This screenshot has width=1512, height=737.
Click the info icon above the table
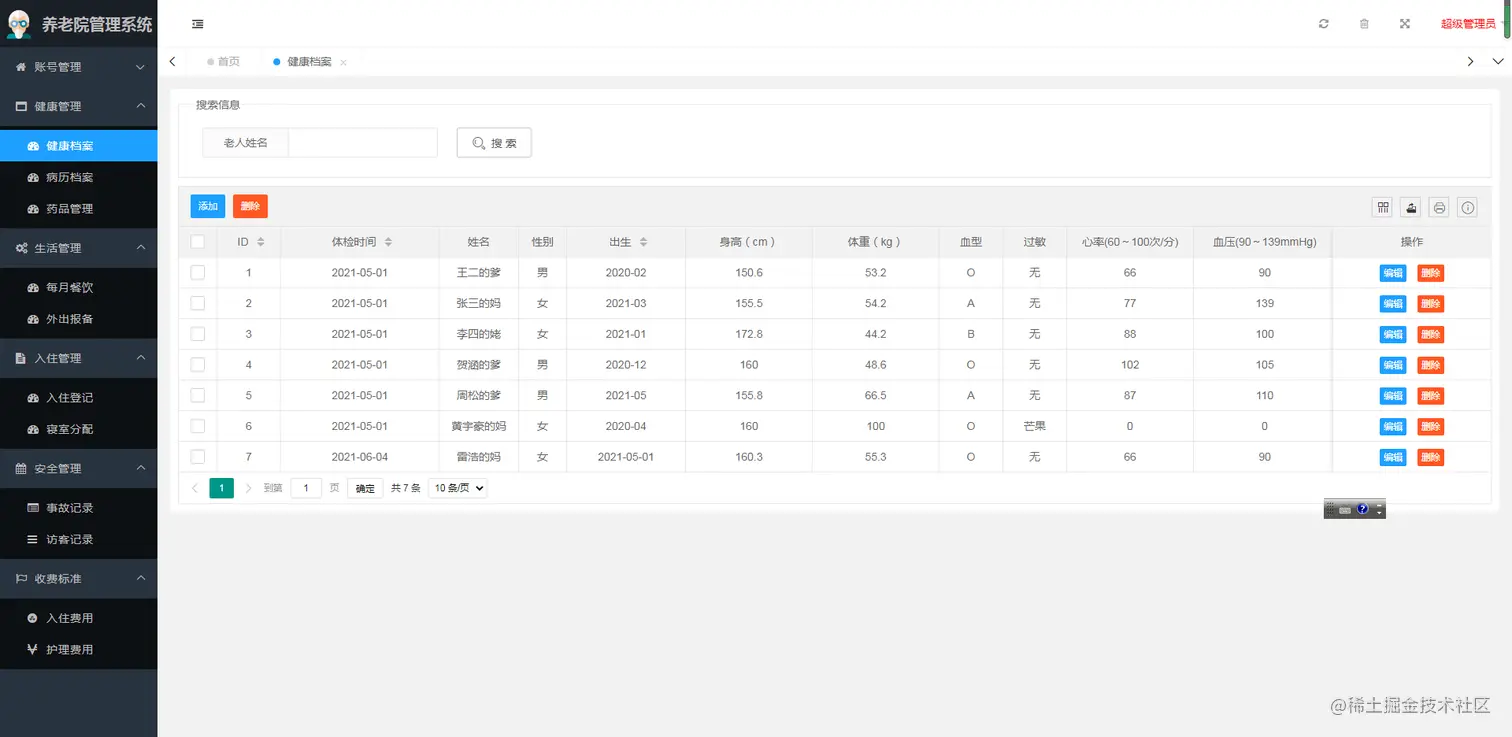click(x=1468, y=207)
